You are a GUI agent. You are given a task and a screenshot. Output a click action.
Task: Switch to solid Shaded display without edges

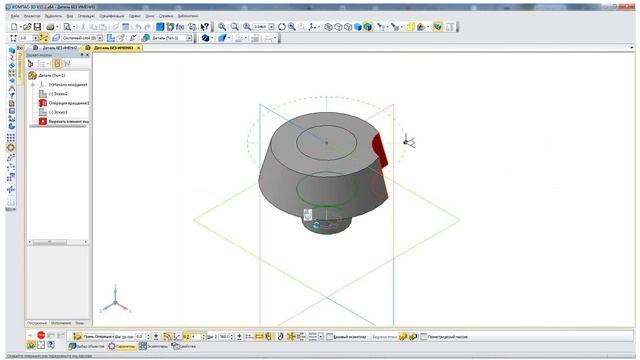coord(358,27)
